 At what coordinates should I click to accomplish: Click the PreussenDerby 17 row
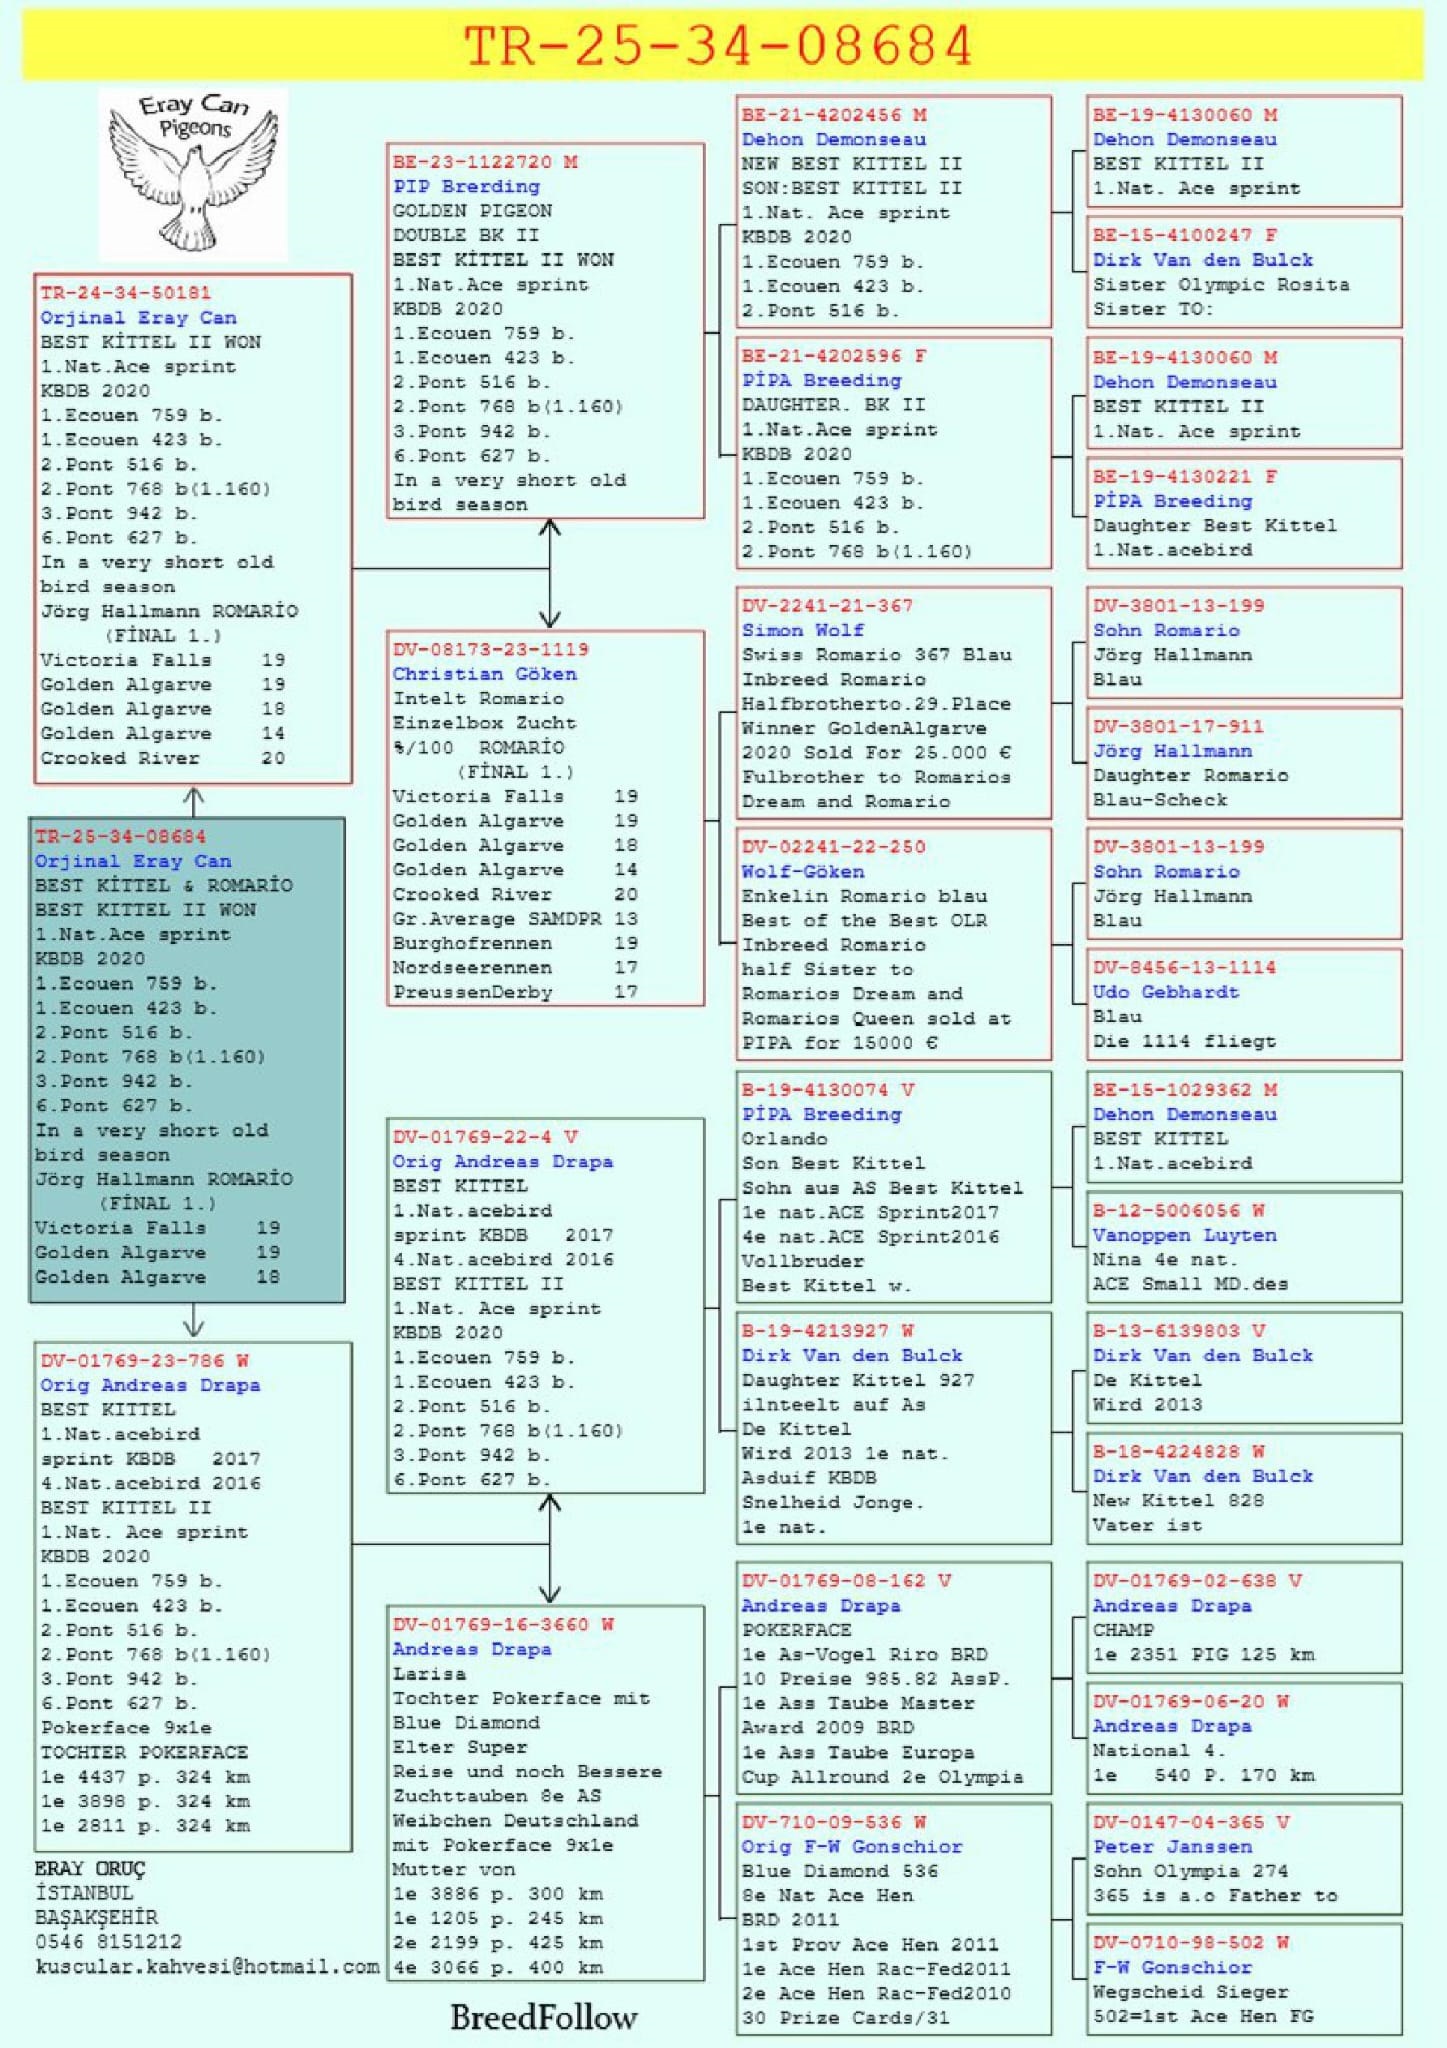click(x=515, y=992)
